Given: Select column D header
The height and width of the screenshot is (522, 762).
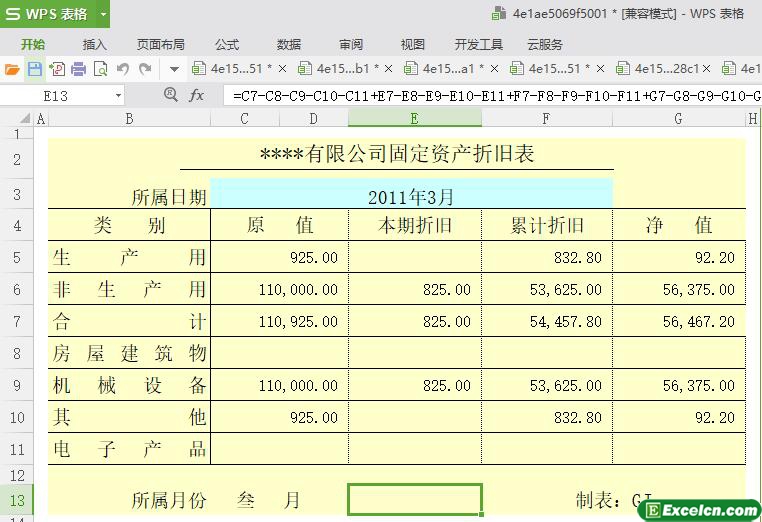Looking at the screenshot, I should (x=313, y=119).
